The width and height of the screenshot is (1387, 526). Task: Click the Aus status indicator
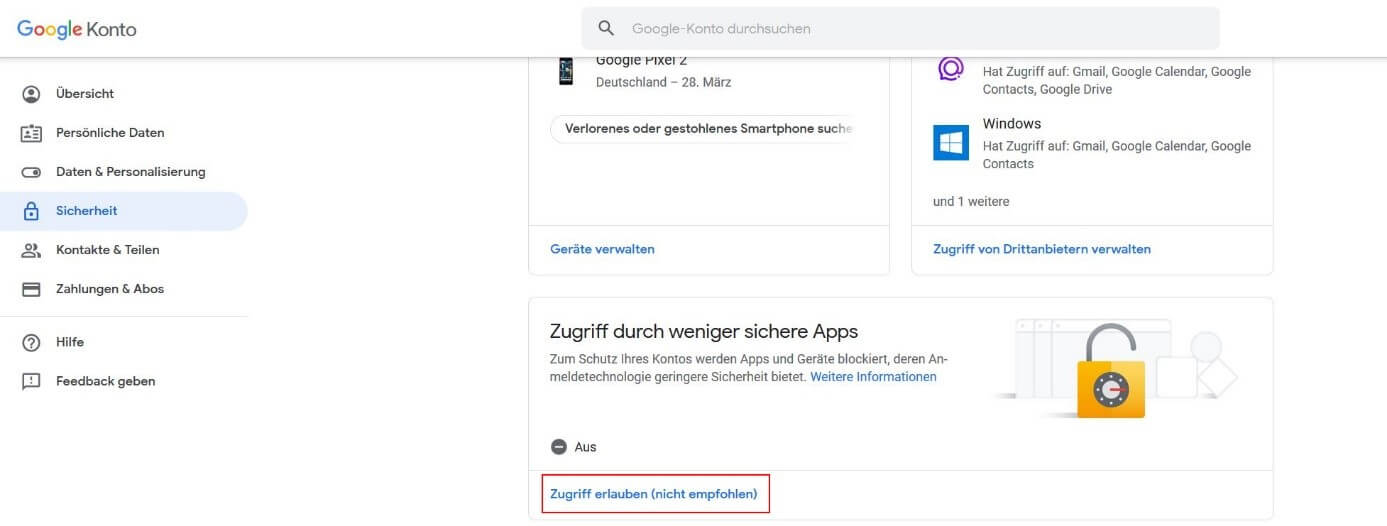coord(559,447)
